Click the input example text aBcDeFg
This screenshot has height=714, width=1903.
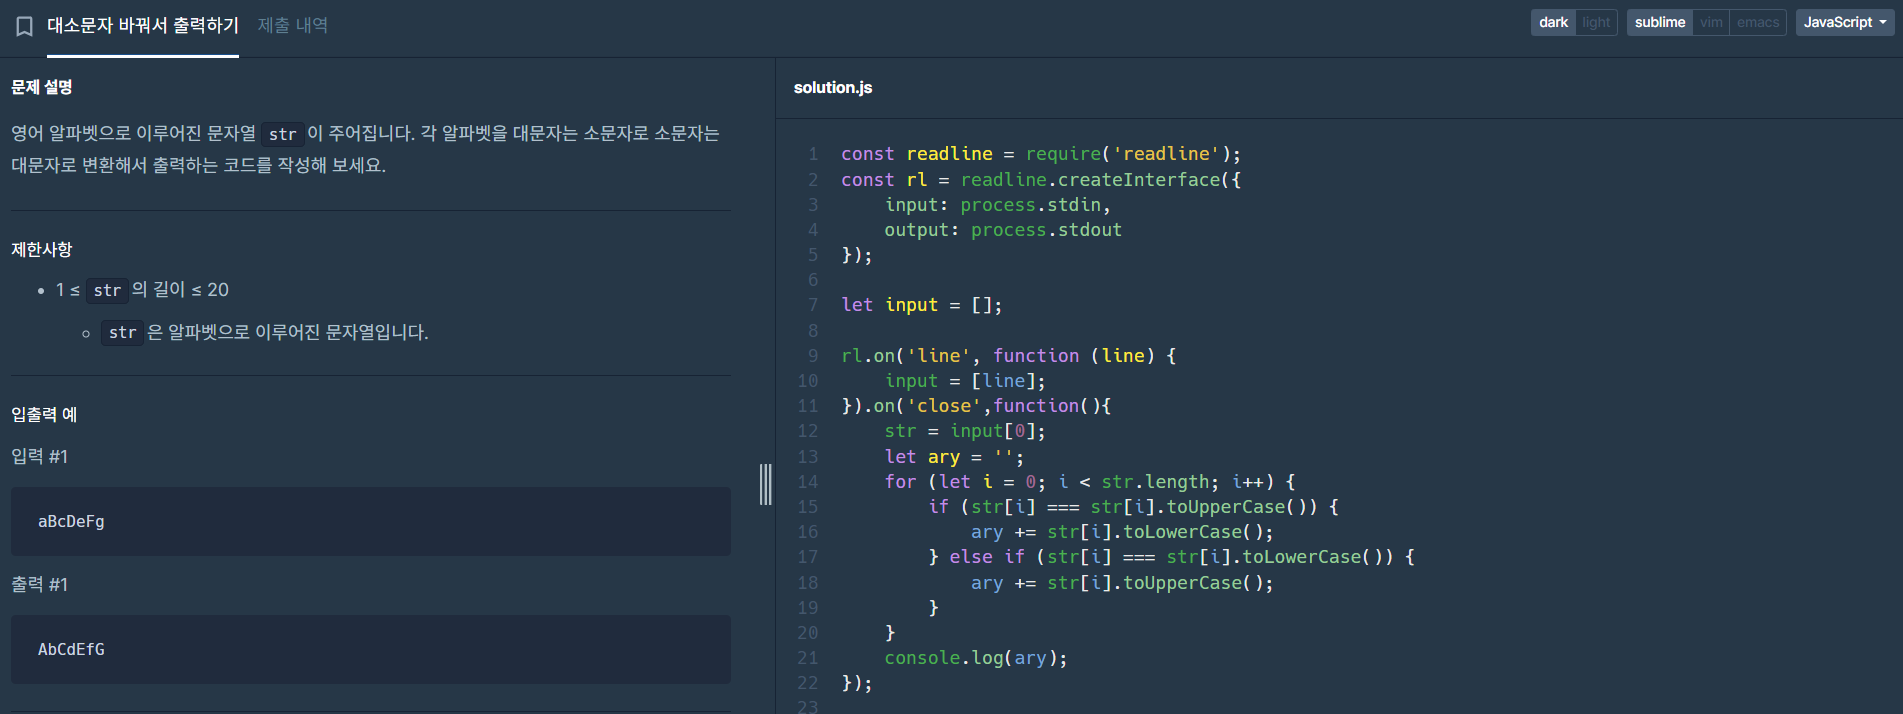point(71,521)
